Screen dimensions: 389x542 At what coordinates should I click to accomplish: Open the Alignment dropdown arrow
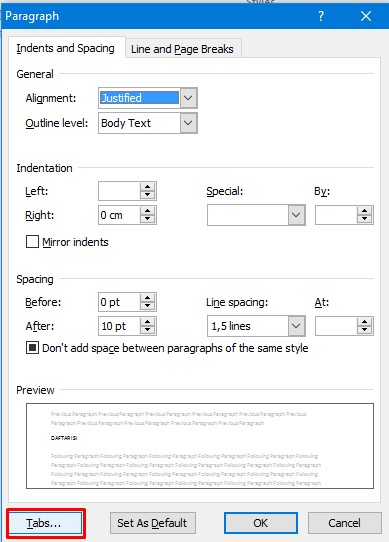pyautogui.click(x=188, y=98)
